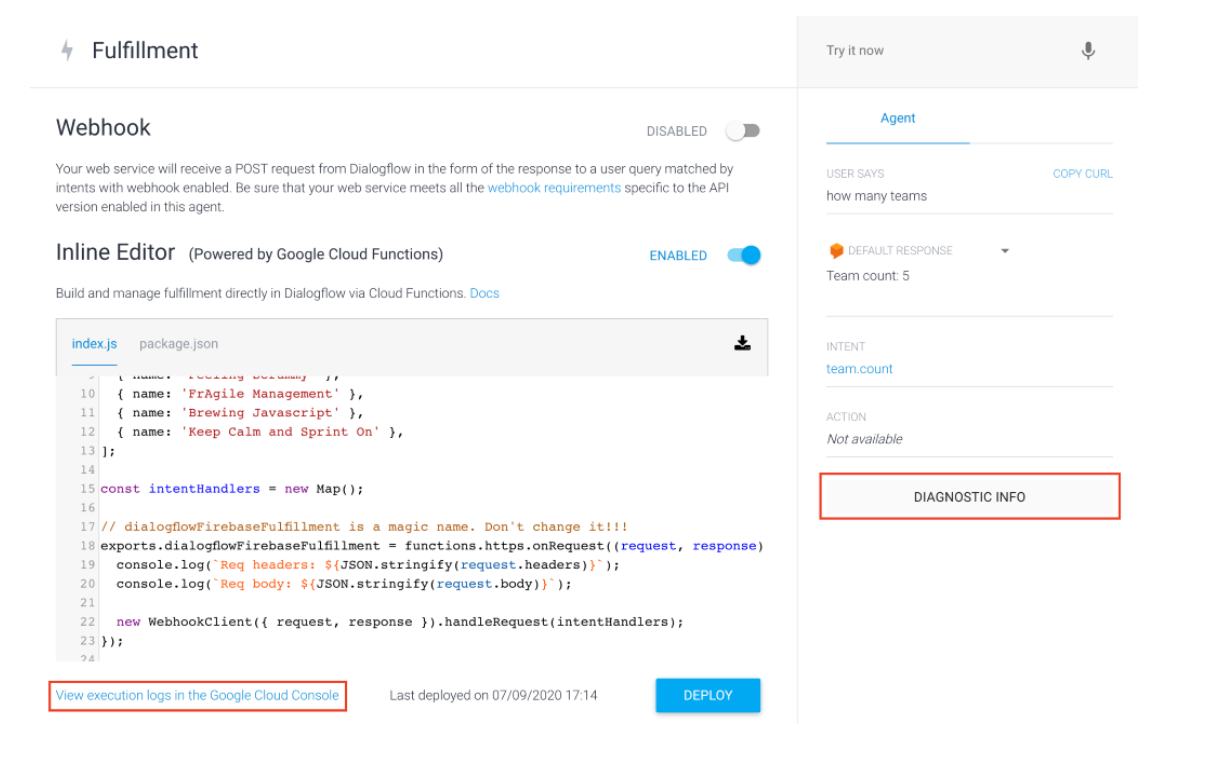Click the download code icon in the editor
The width and height of the screenshot is (1208, 778).
(742, 343)
